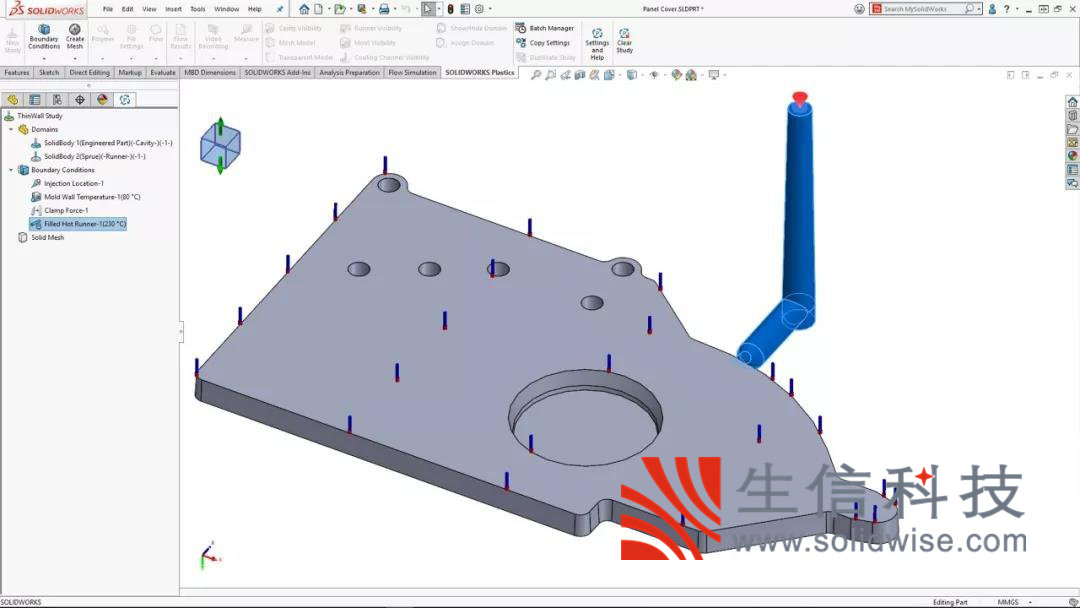This screenshot has height=608, width=1080.
Task: Open the DimXpertManager crosshair tab
Action: [80, 100]
